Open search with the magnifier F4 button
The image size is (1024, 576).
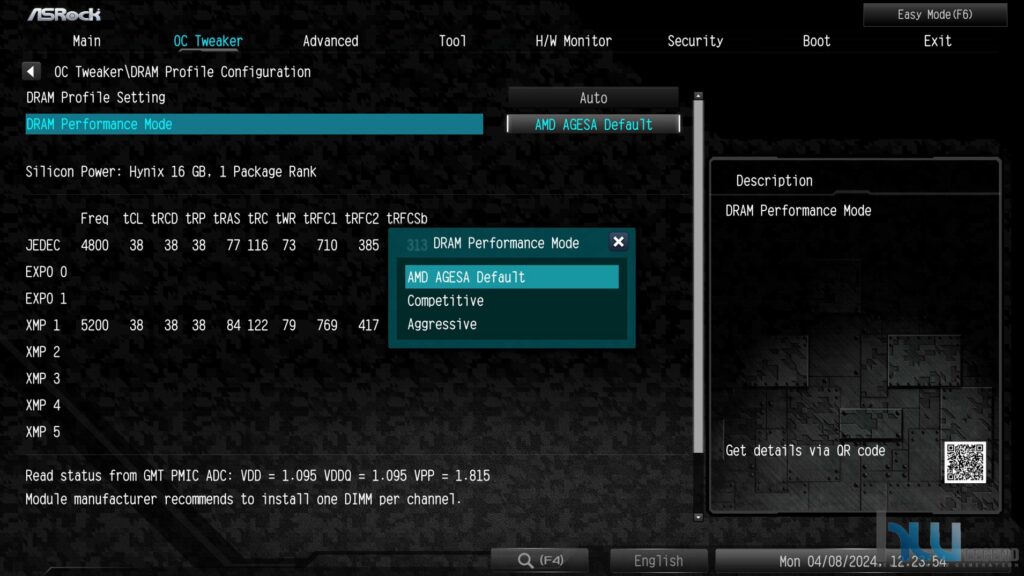(540, 560)
